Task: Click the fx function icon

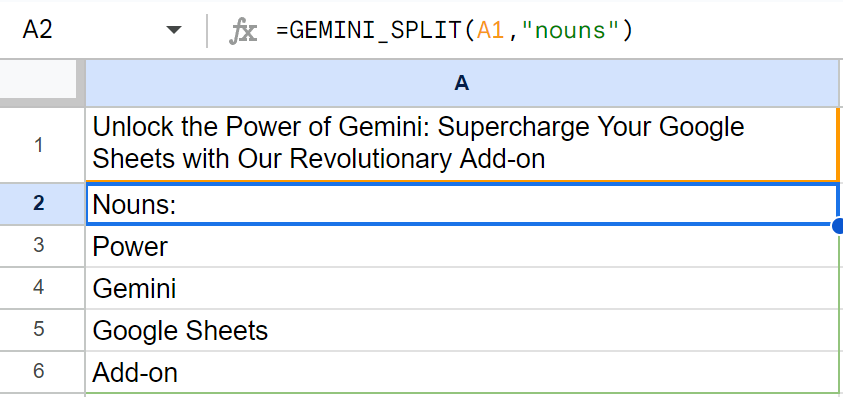Action: tap(243, 31)
